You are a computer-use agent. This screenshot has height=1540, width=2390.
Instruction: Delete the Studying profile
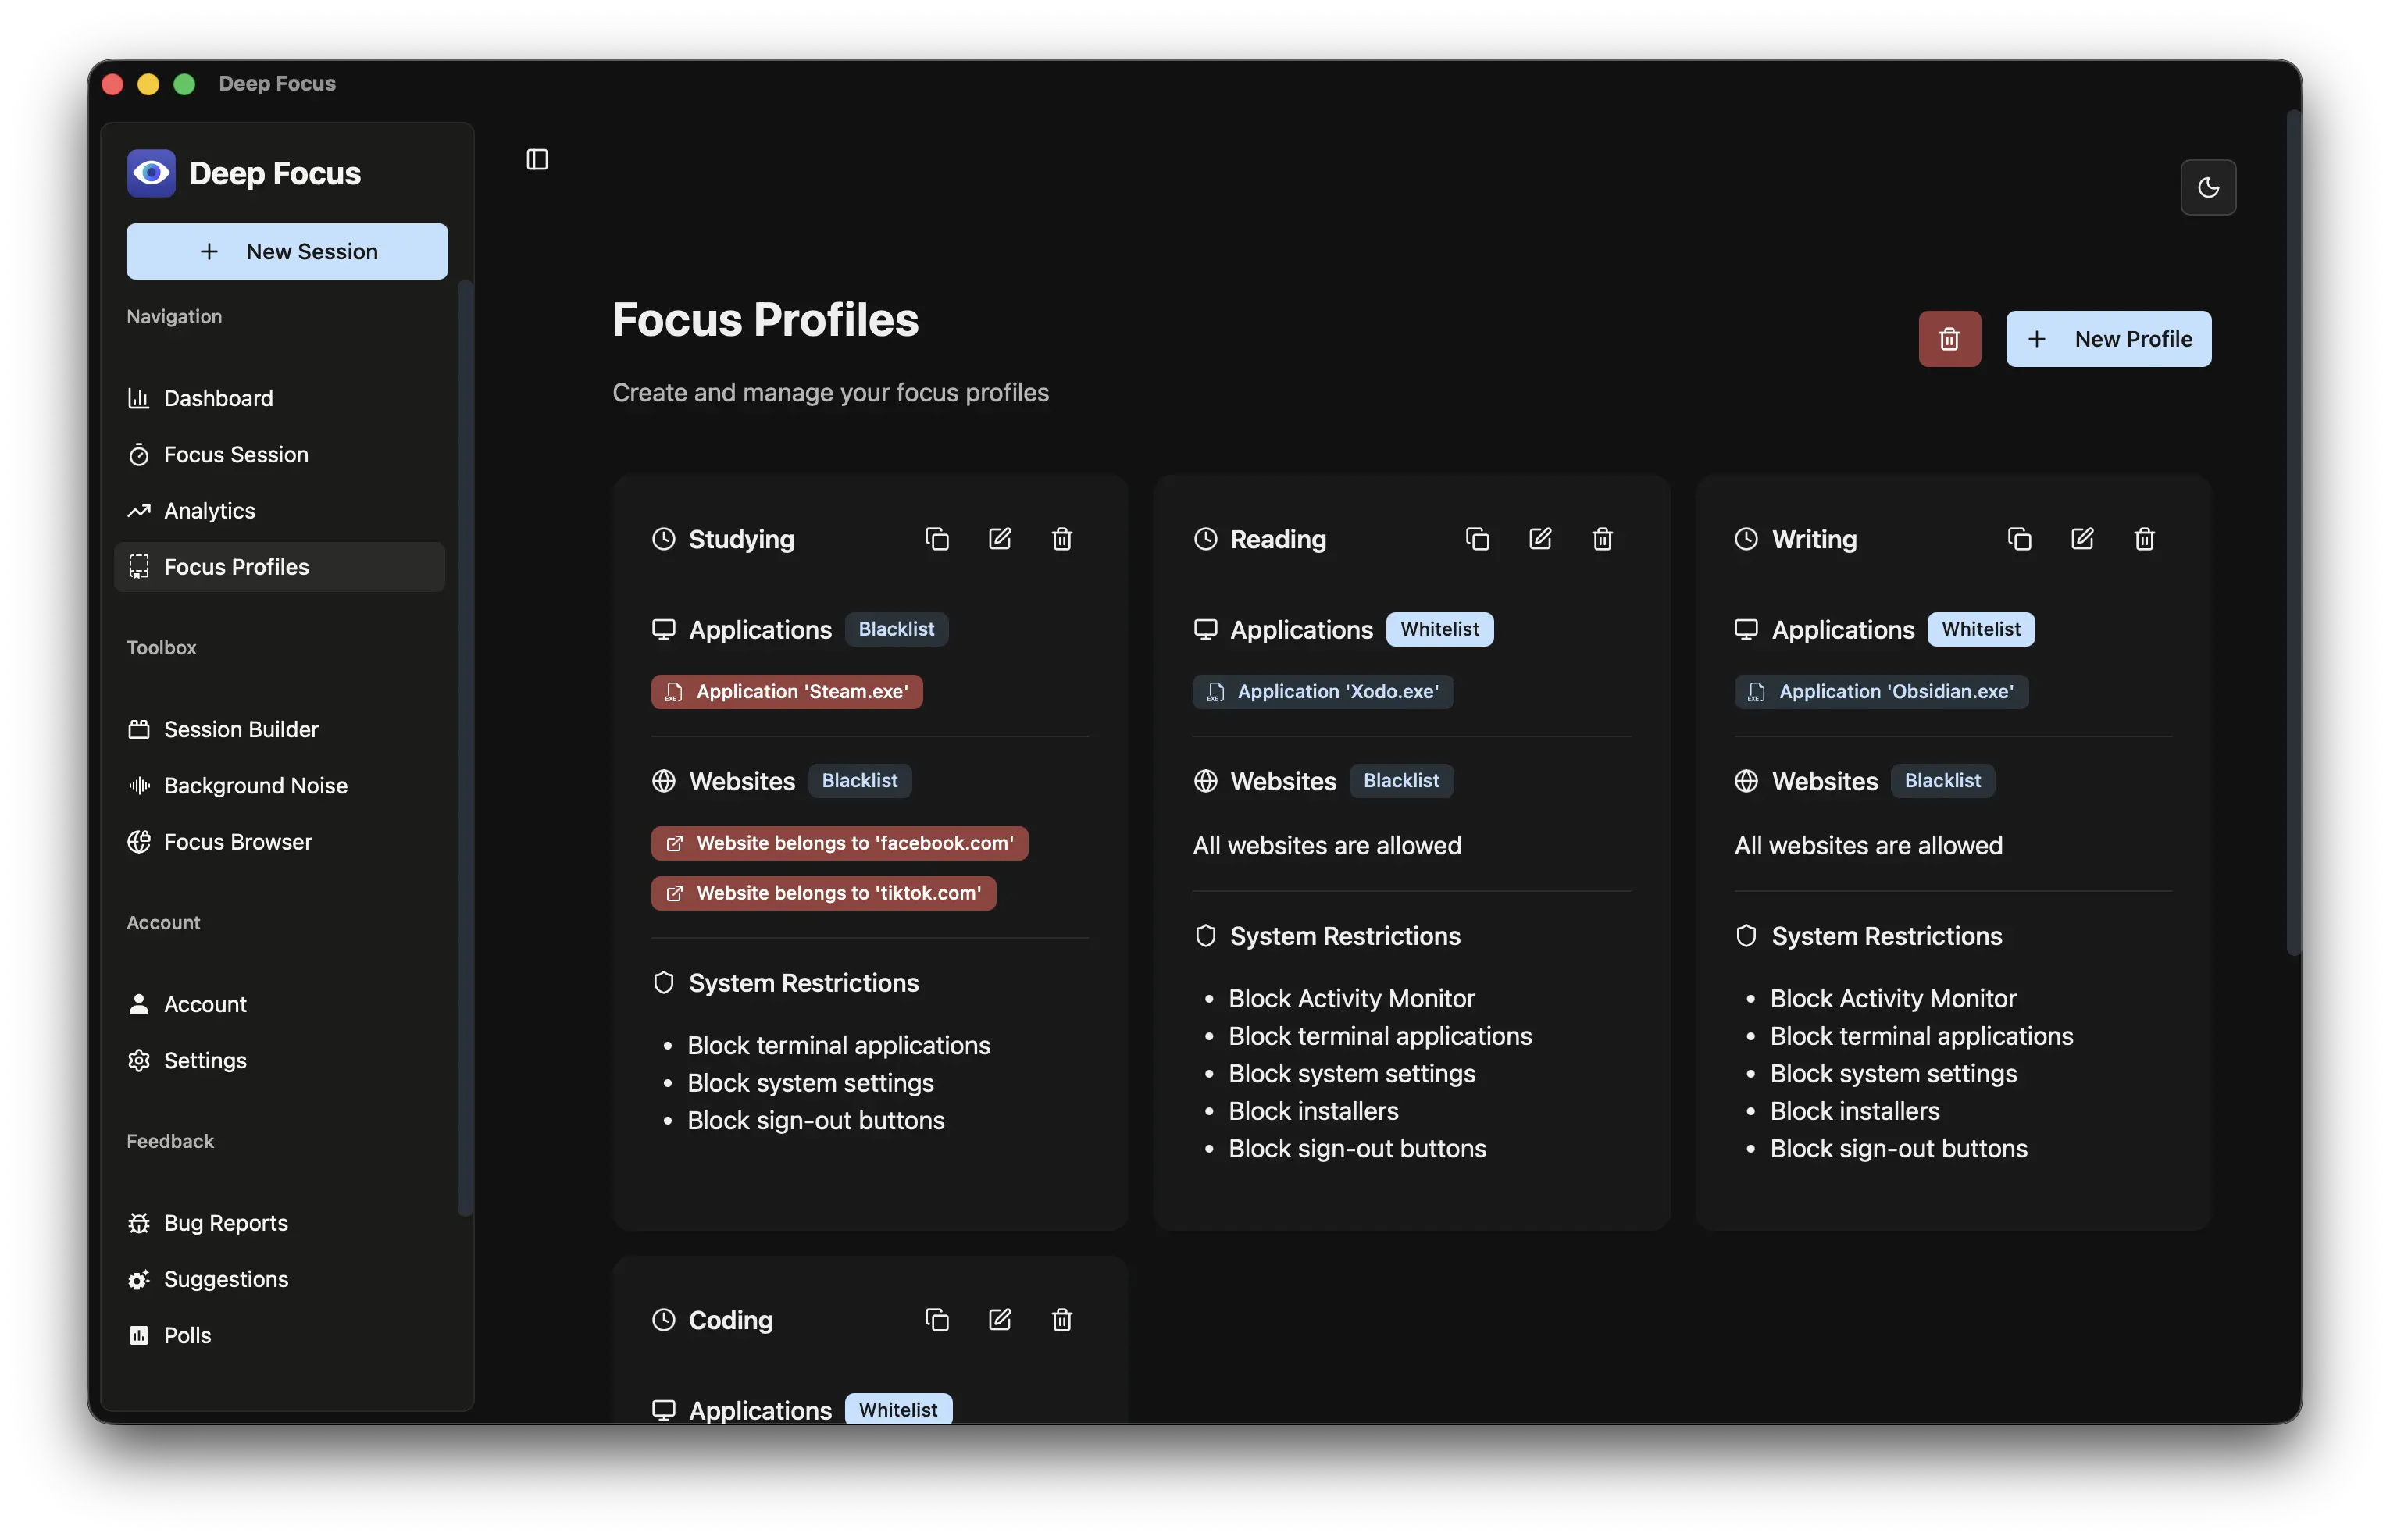(x=1061, y=539)
